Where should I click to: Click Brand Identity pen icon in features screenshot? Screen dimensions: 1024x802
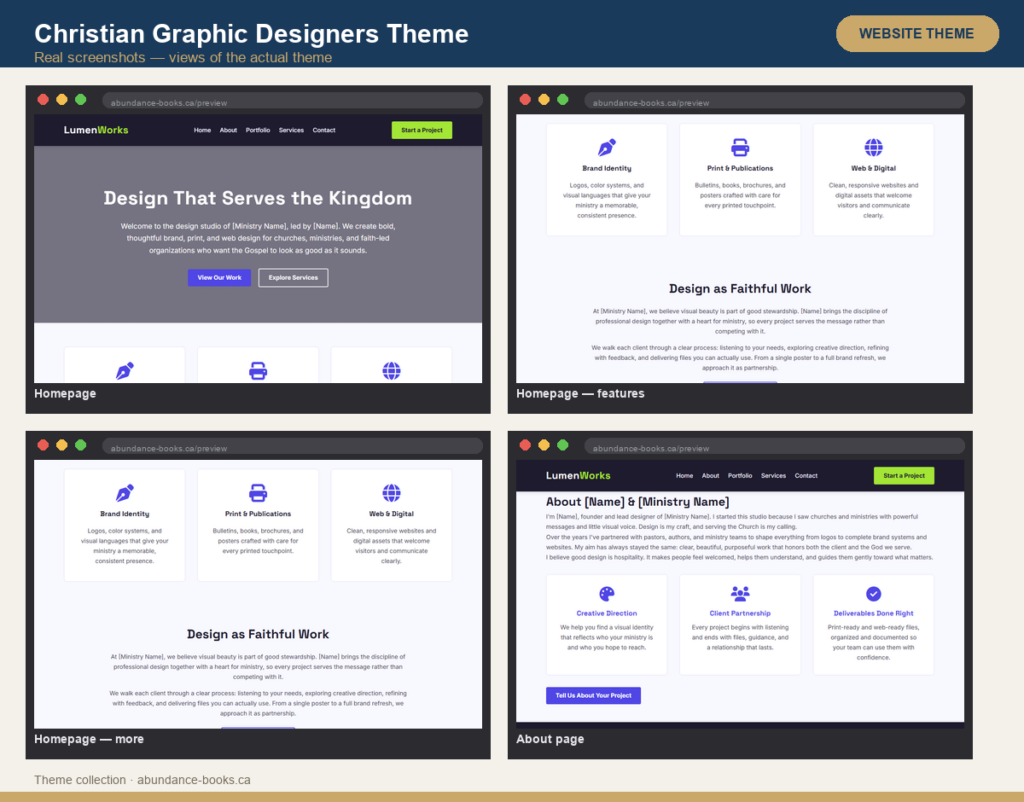(607, 148)
